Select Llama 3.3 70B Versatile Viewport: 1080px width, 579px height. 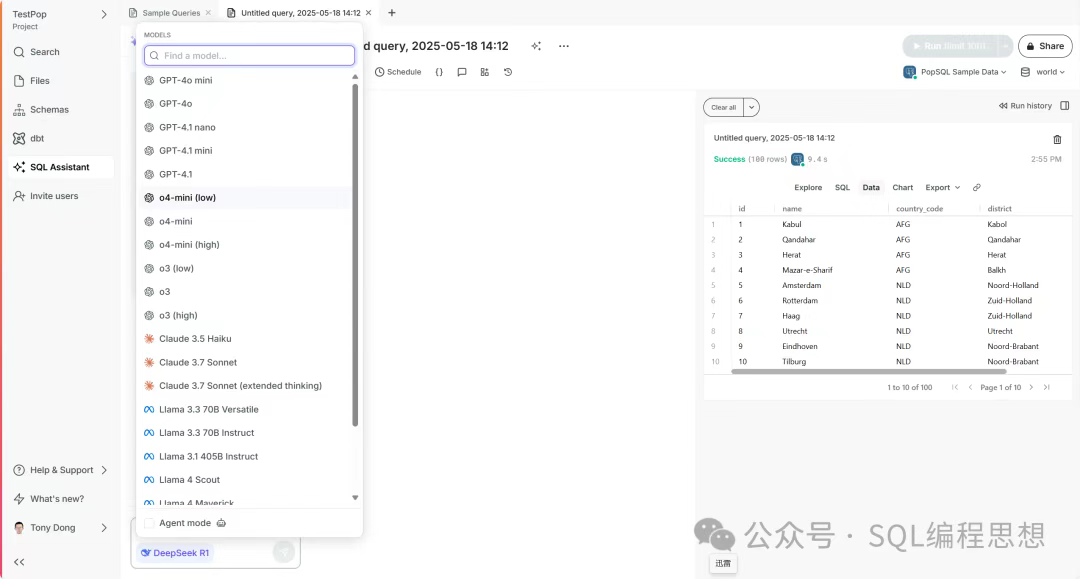(209, 410)
